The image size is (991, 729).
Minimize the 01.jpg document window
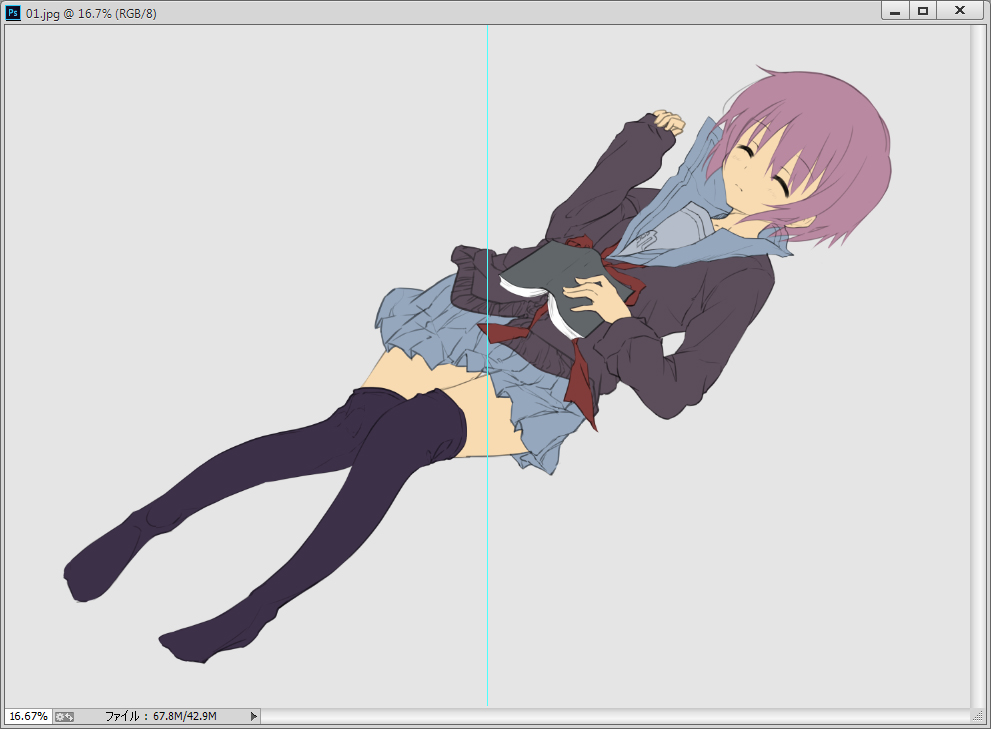coord(895,11)
